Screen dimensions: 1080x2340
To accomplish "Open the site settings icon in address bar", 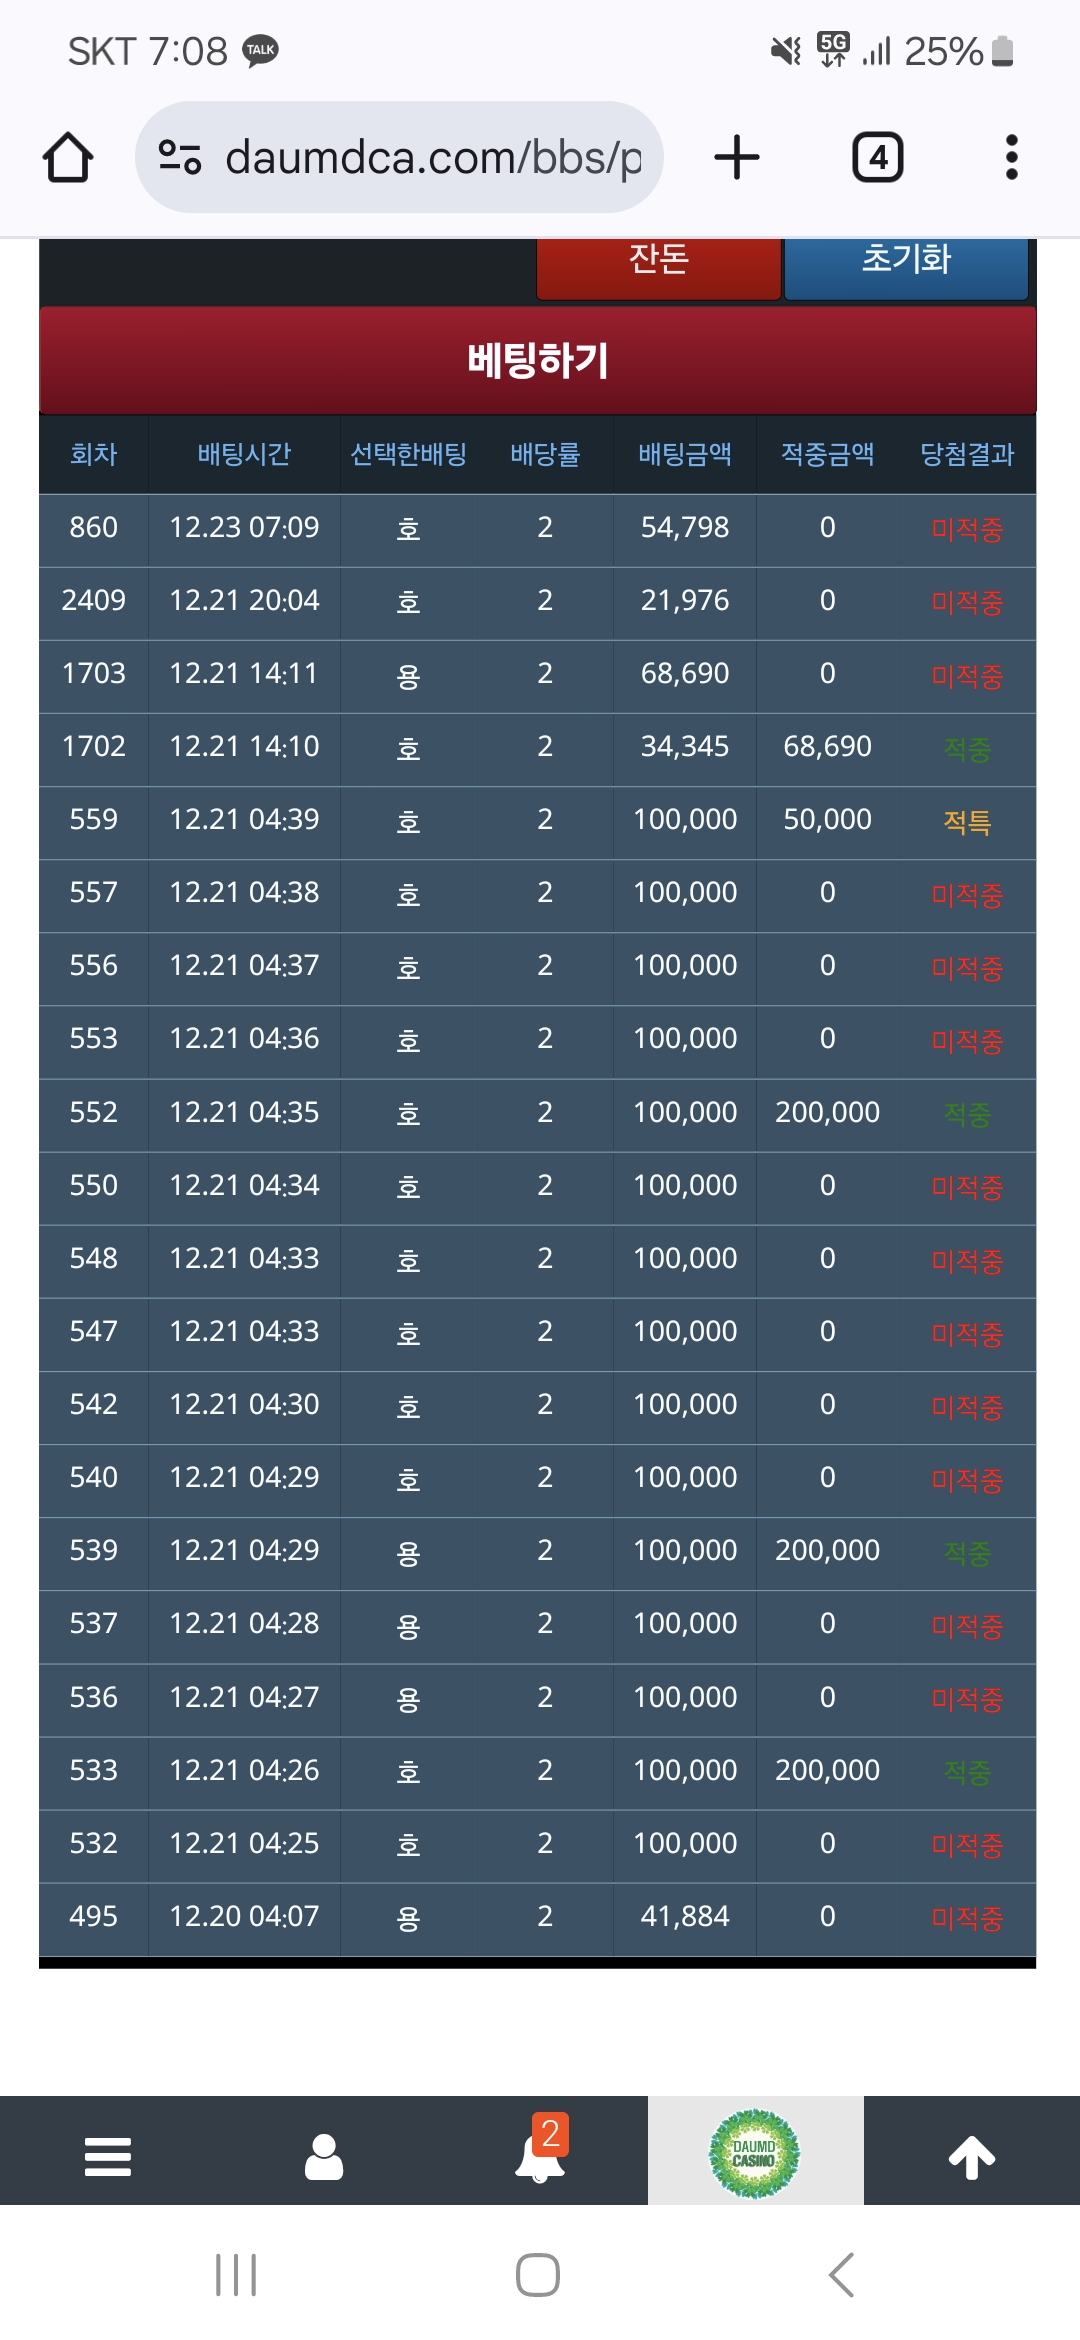I will [180, 157].
